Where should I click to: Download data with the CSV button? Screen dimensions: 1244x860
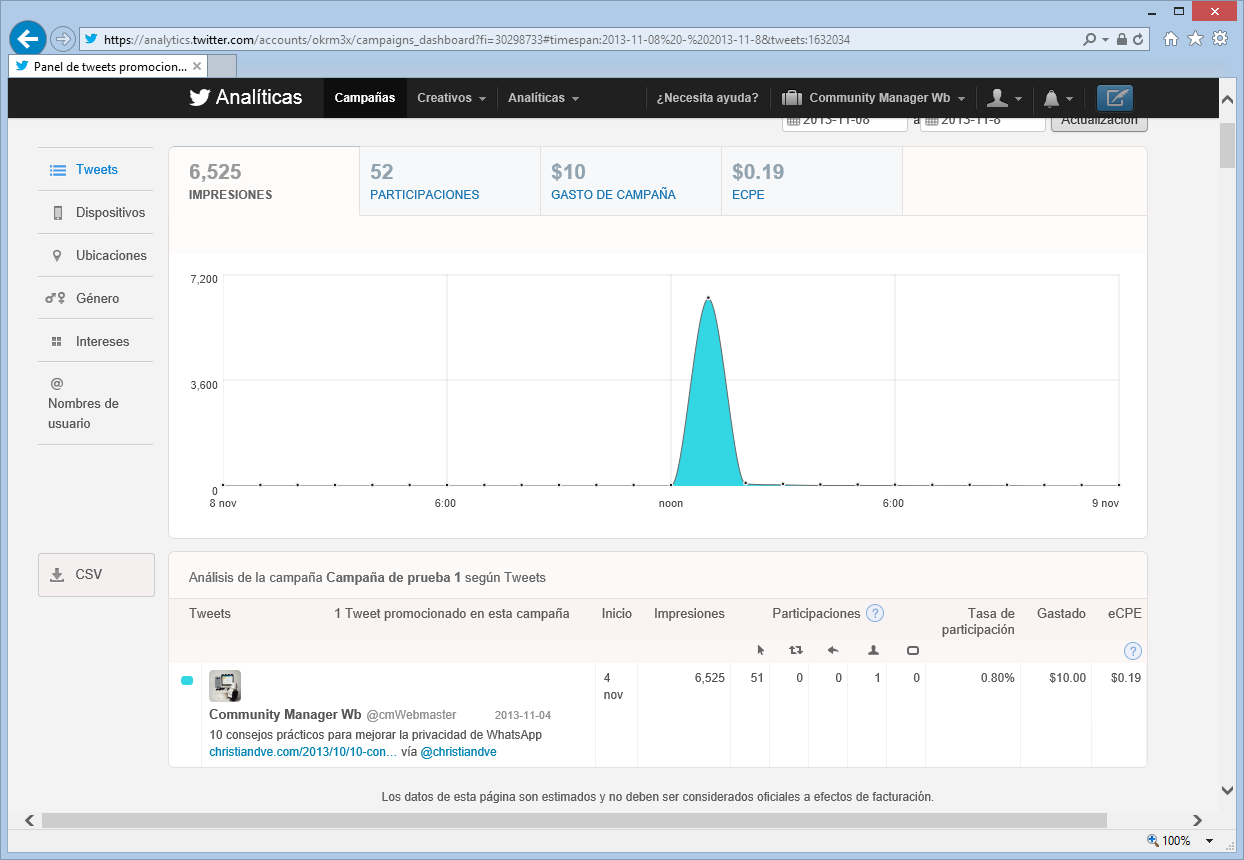(96, 575)
